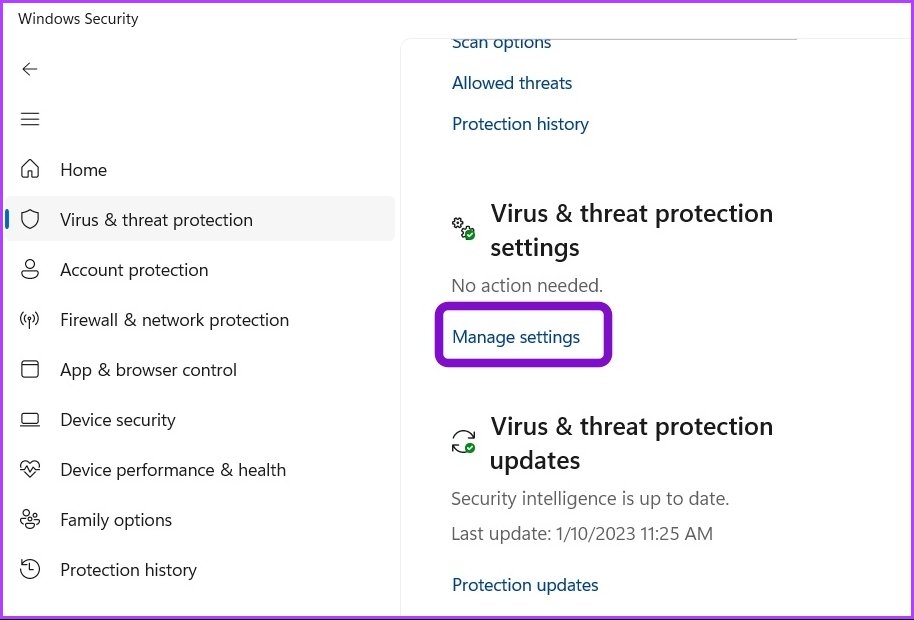The image size is (914, 620).
Task: Click the Home house icon
Action: point(30,170)
